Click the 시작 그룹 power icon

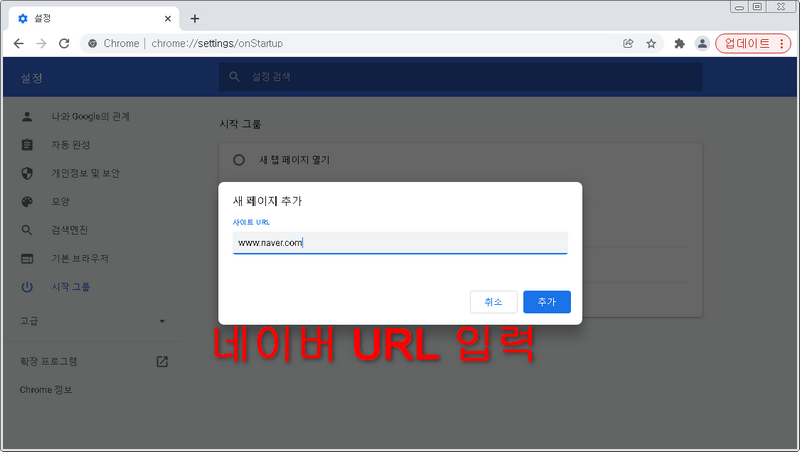27,287
